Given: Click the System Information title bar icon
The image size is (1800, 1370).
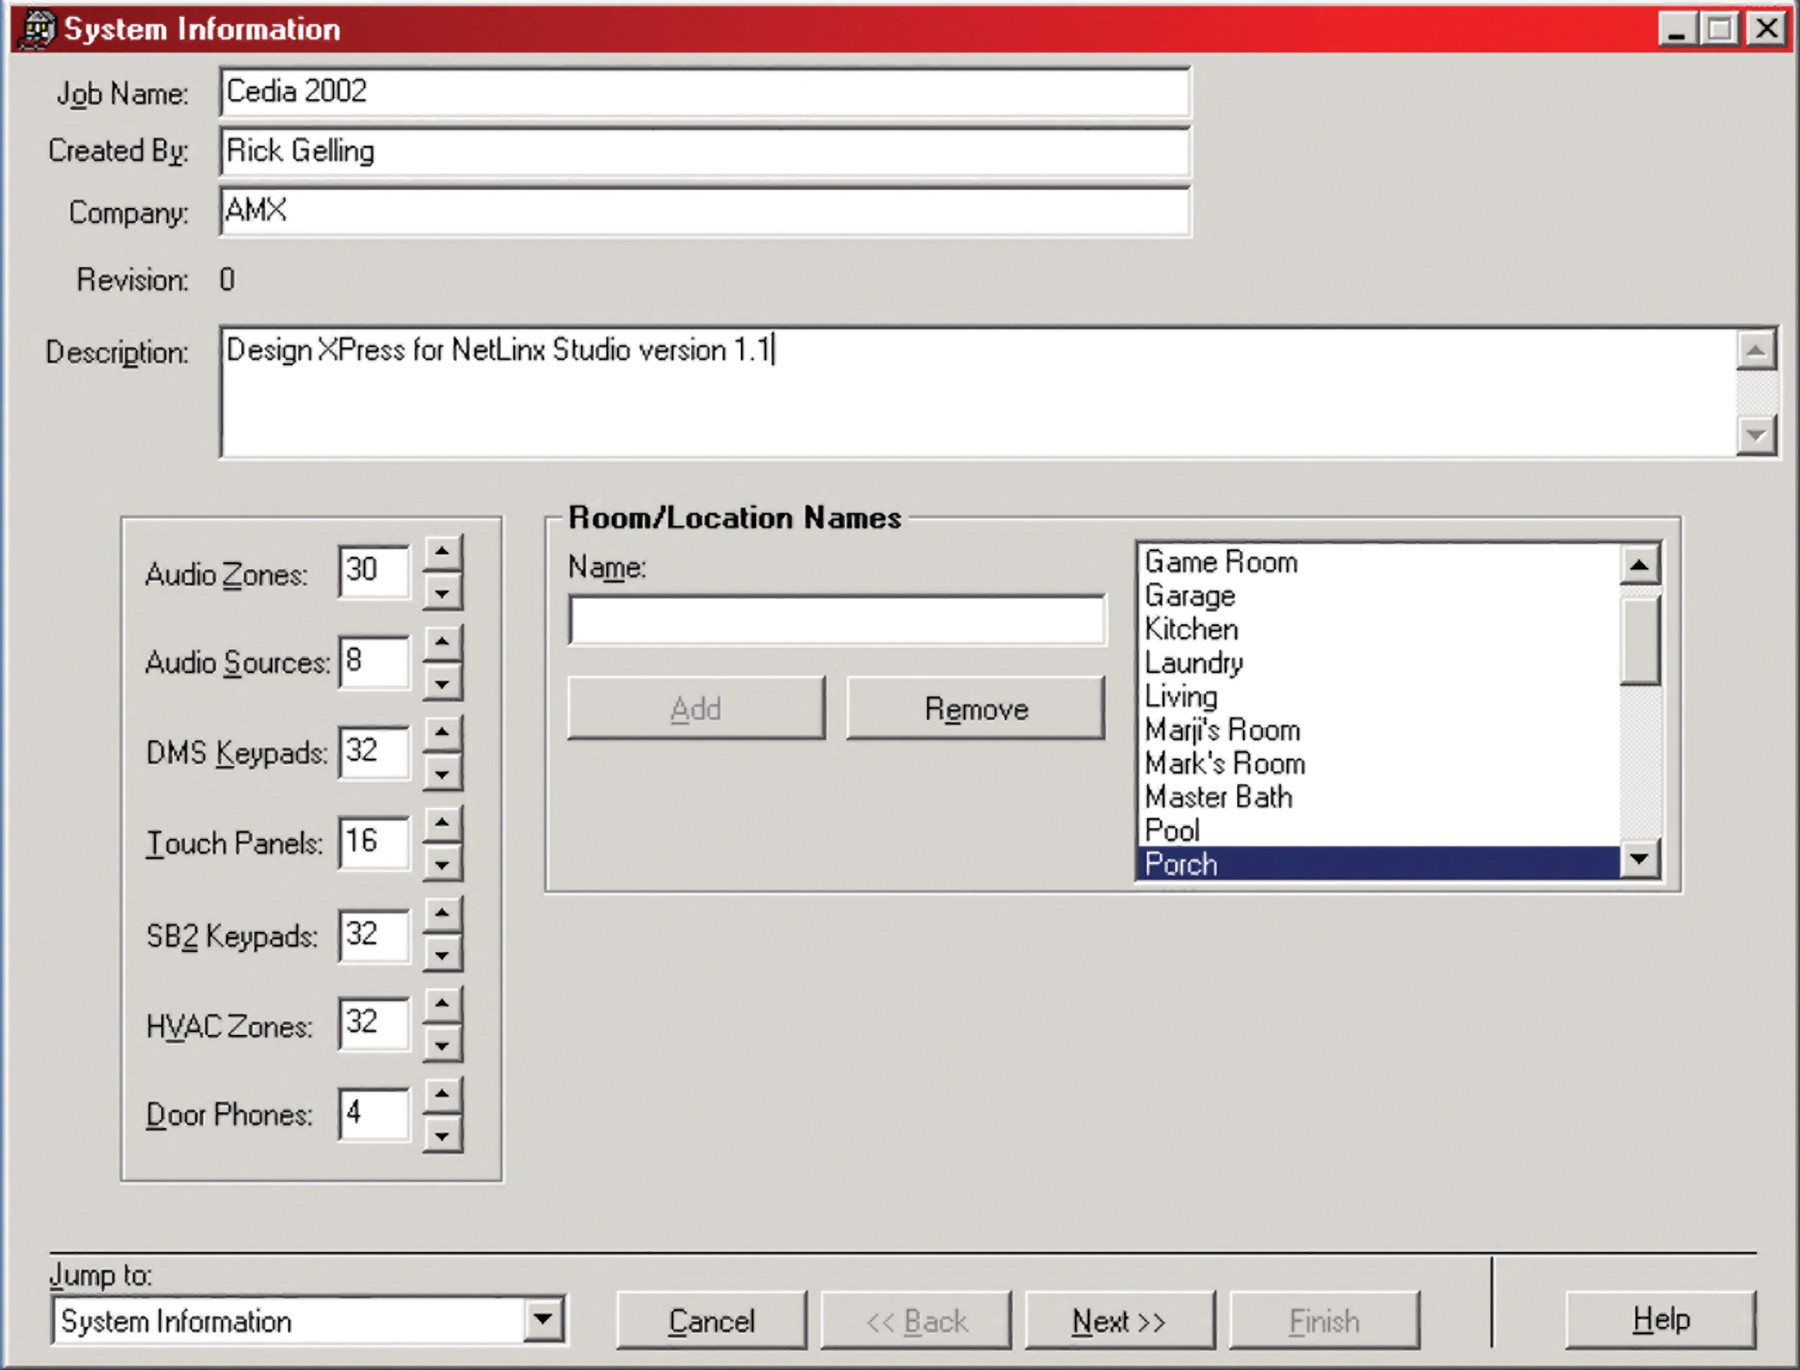Looking at the screenshot, I should click(37, 28).
